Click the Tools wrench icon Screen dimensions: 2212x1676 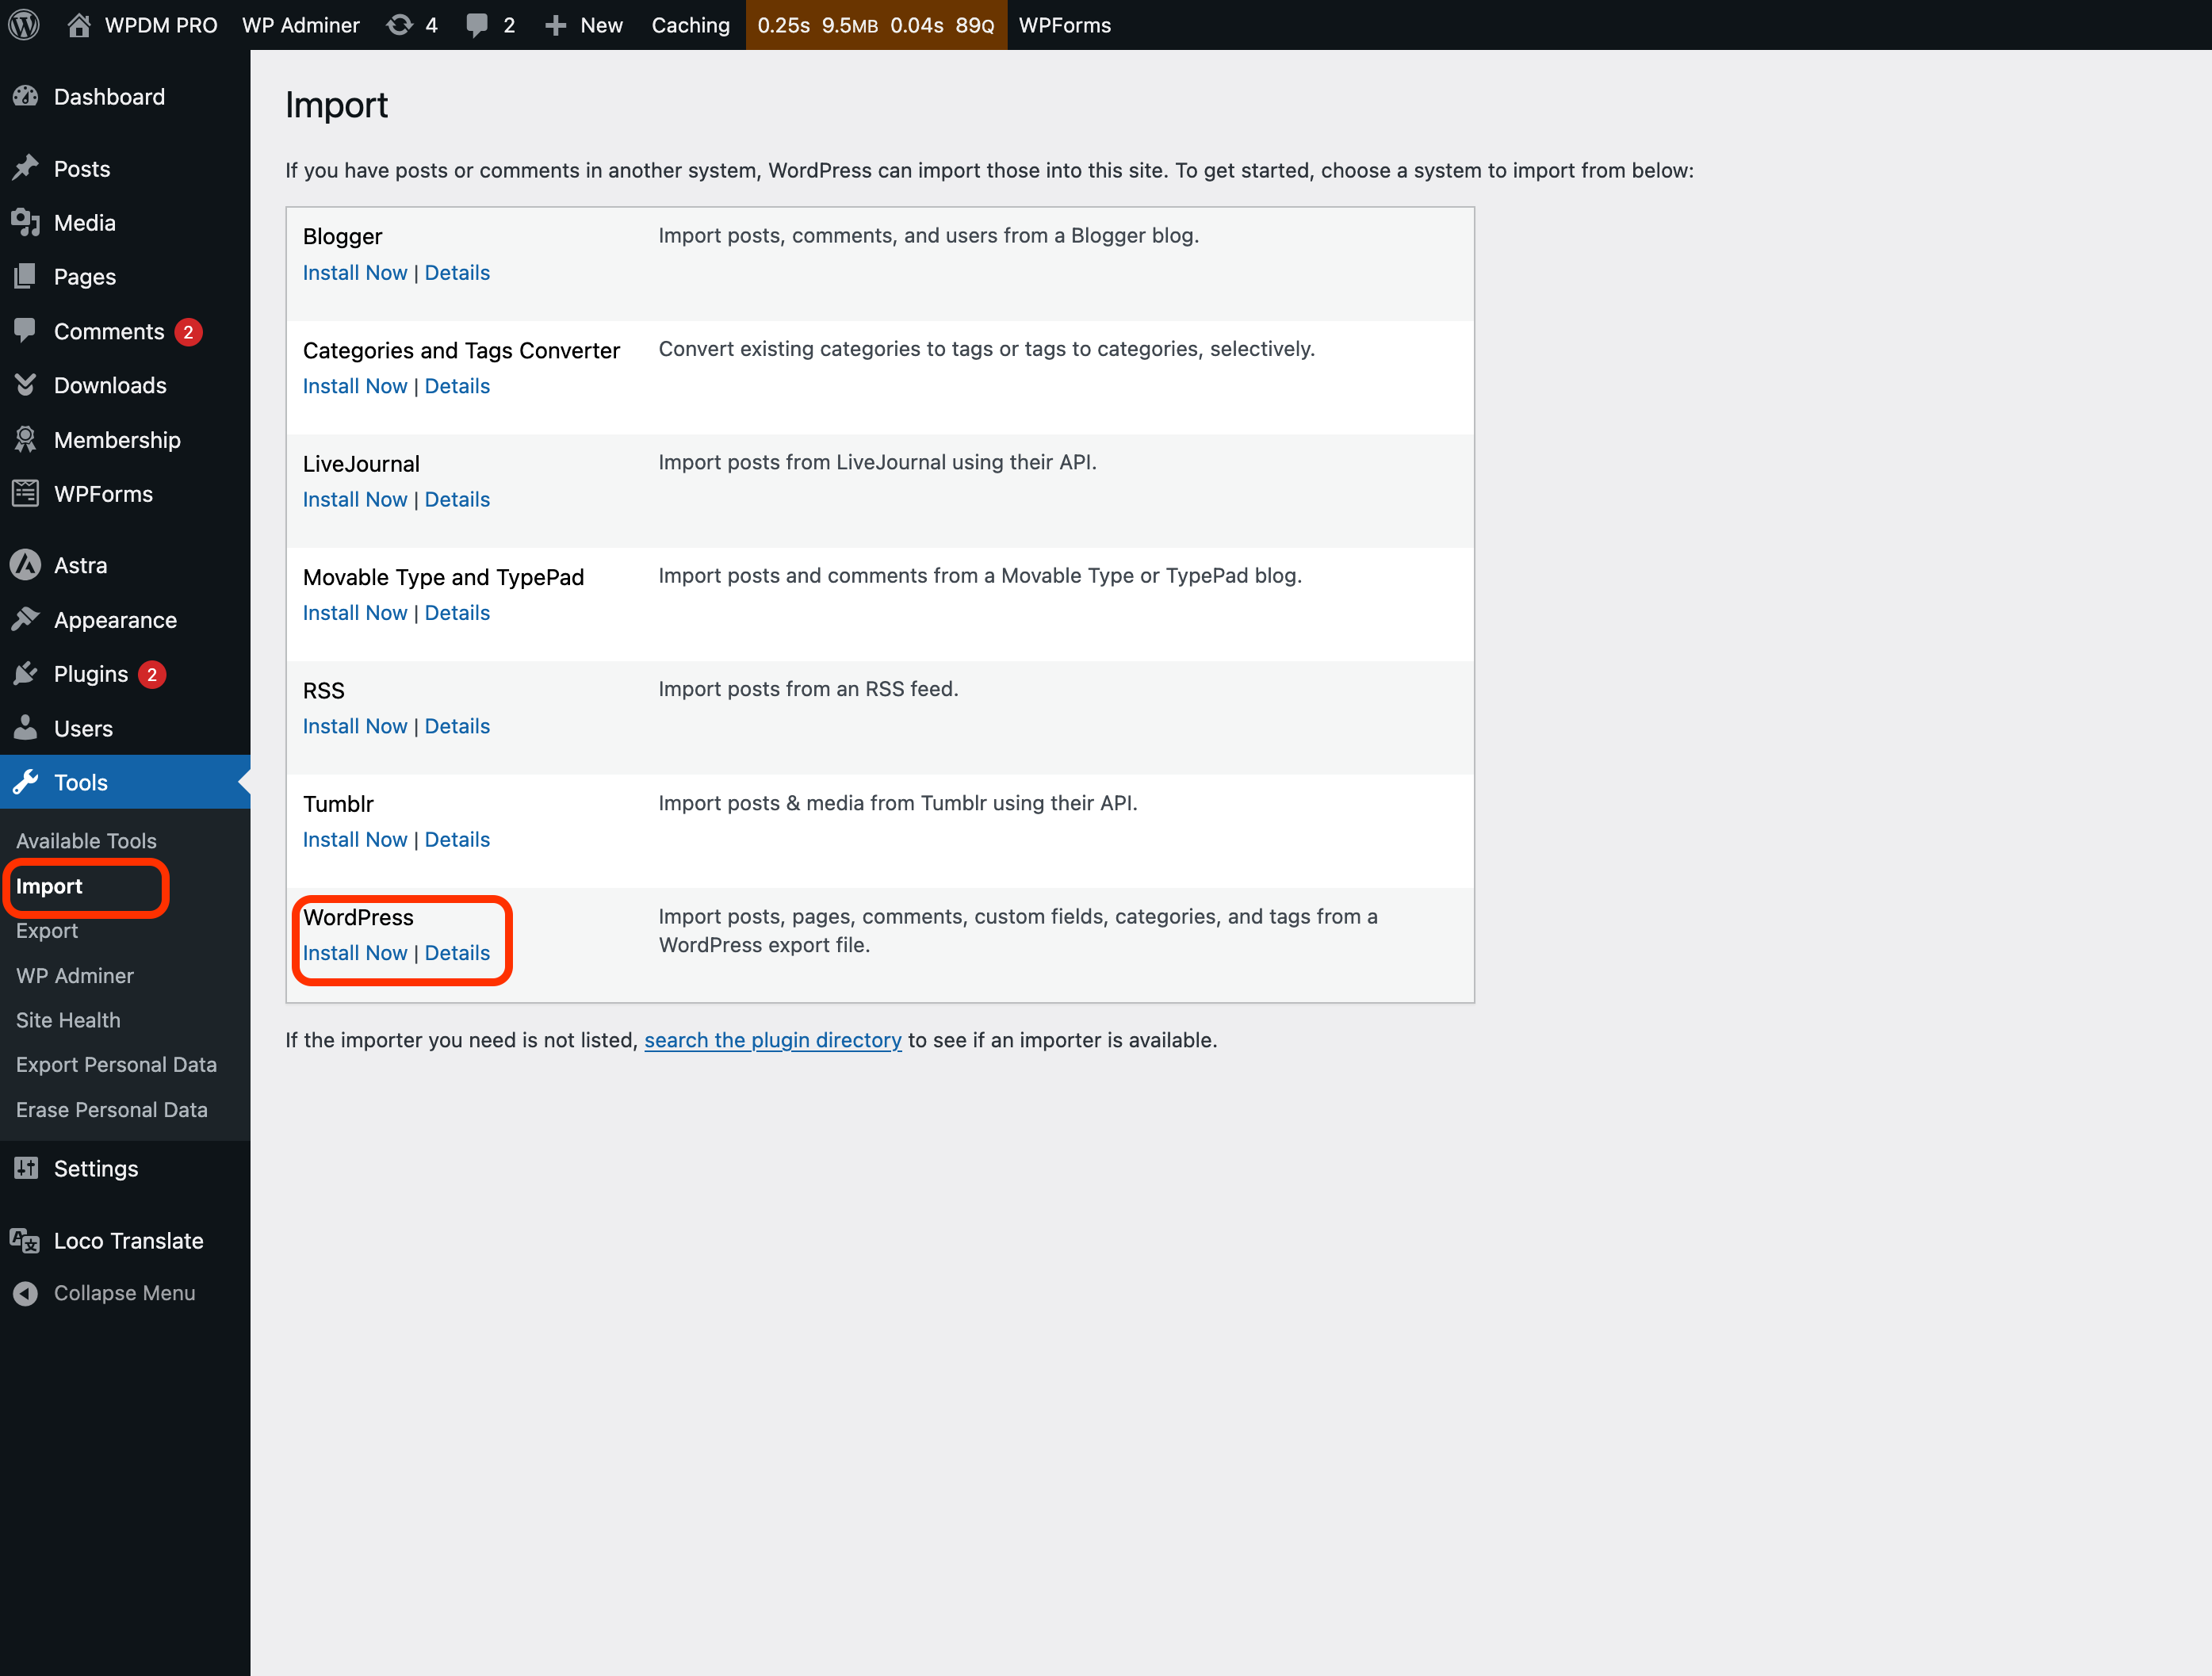tap(26, 782)
